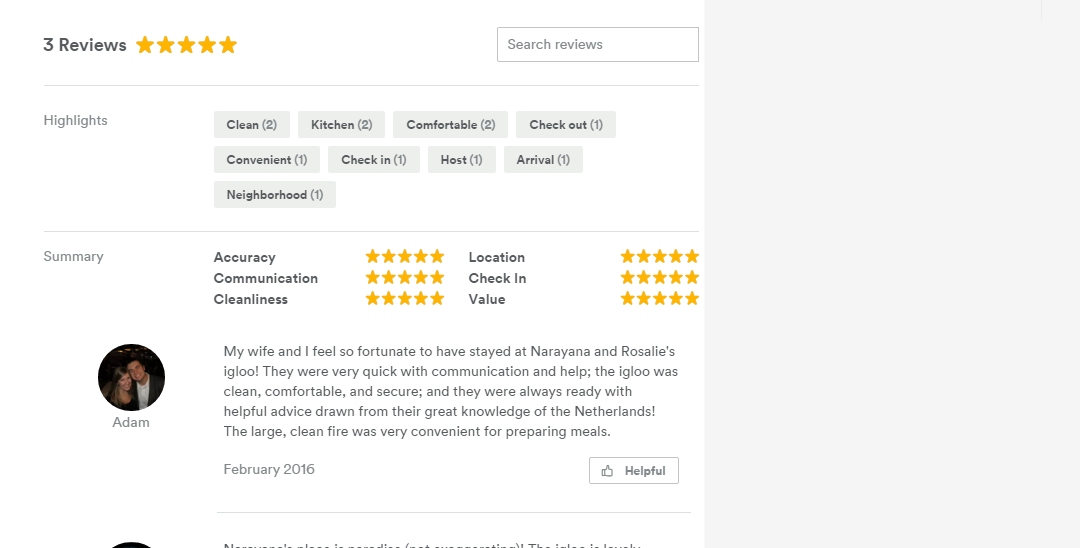Click the Value star rating

[659, 299]
